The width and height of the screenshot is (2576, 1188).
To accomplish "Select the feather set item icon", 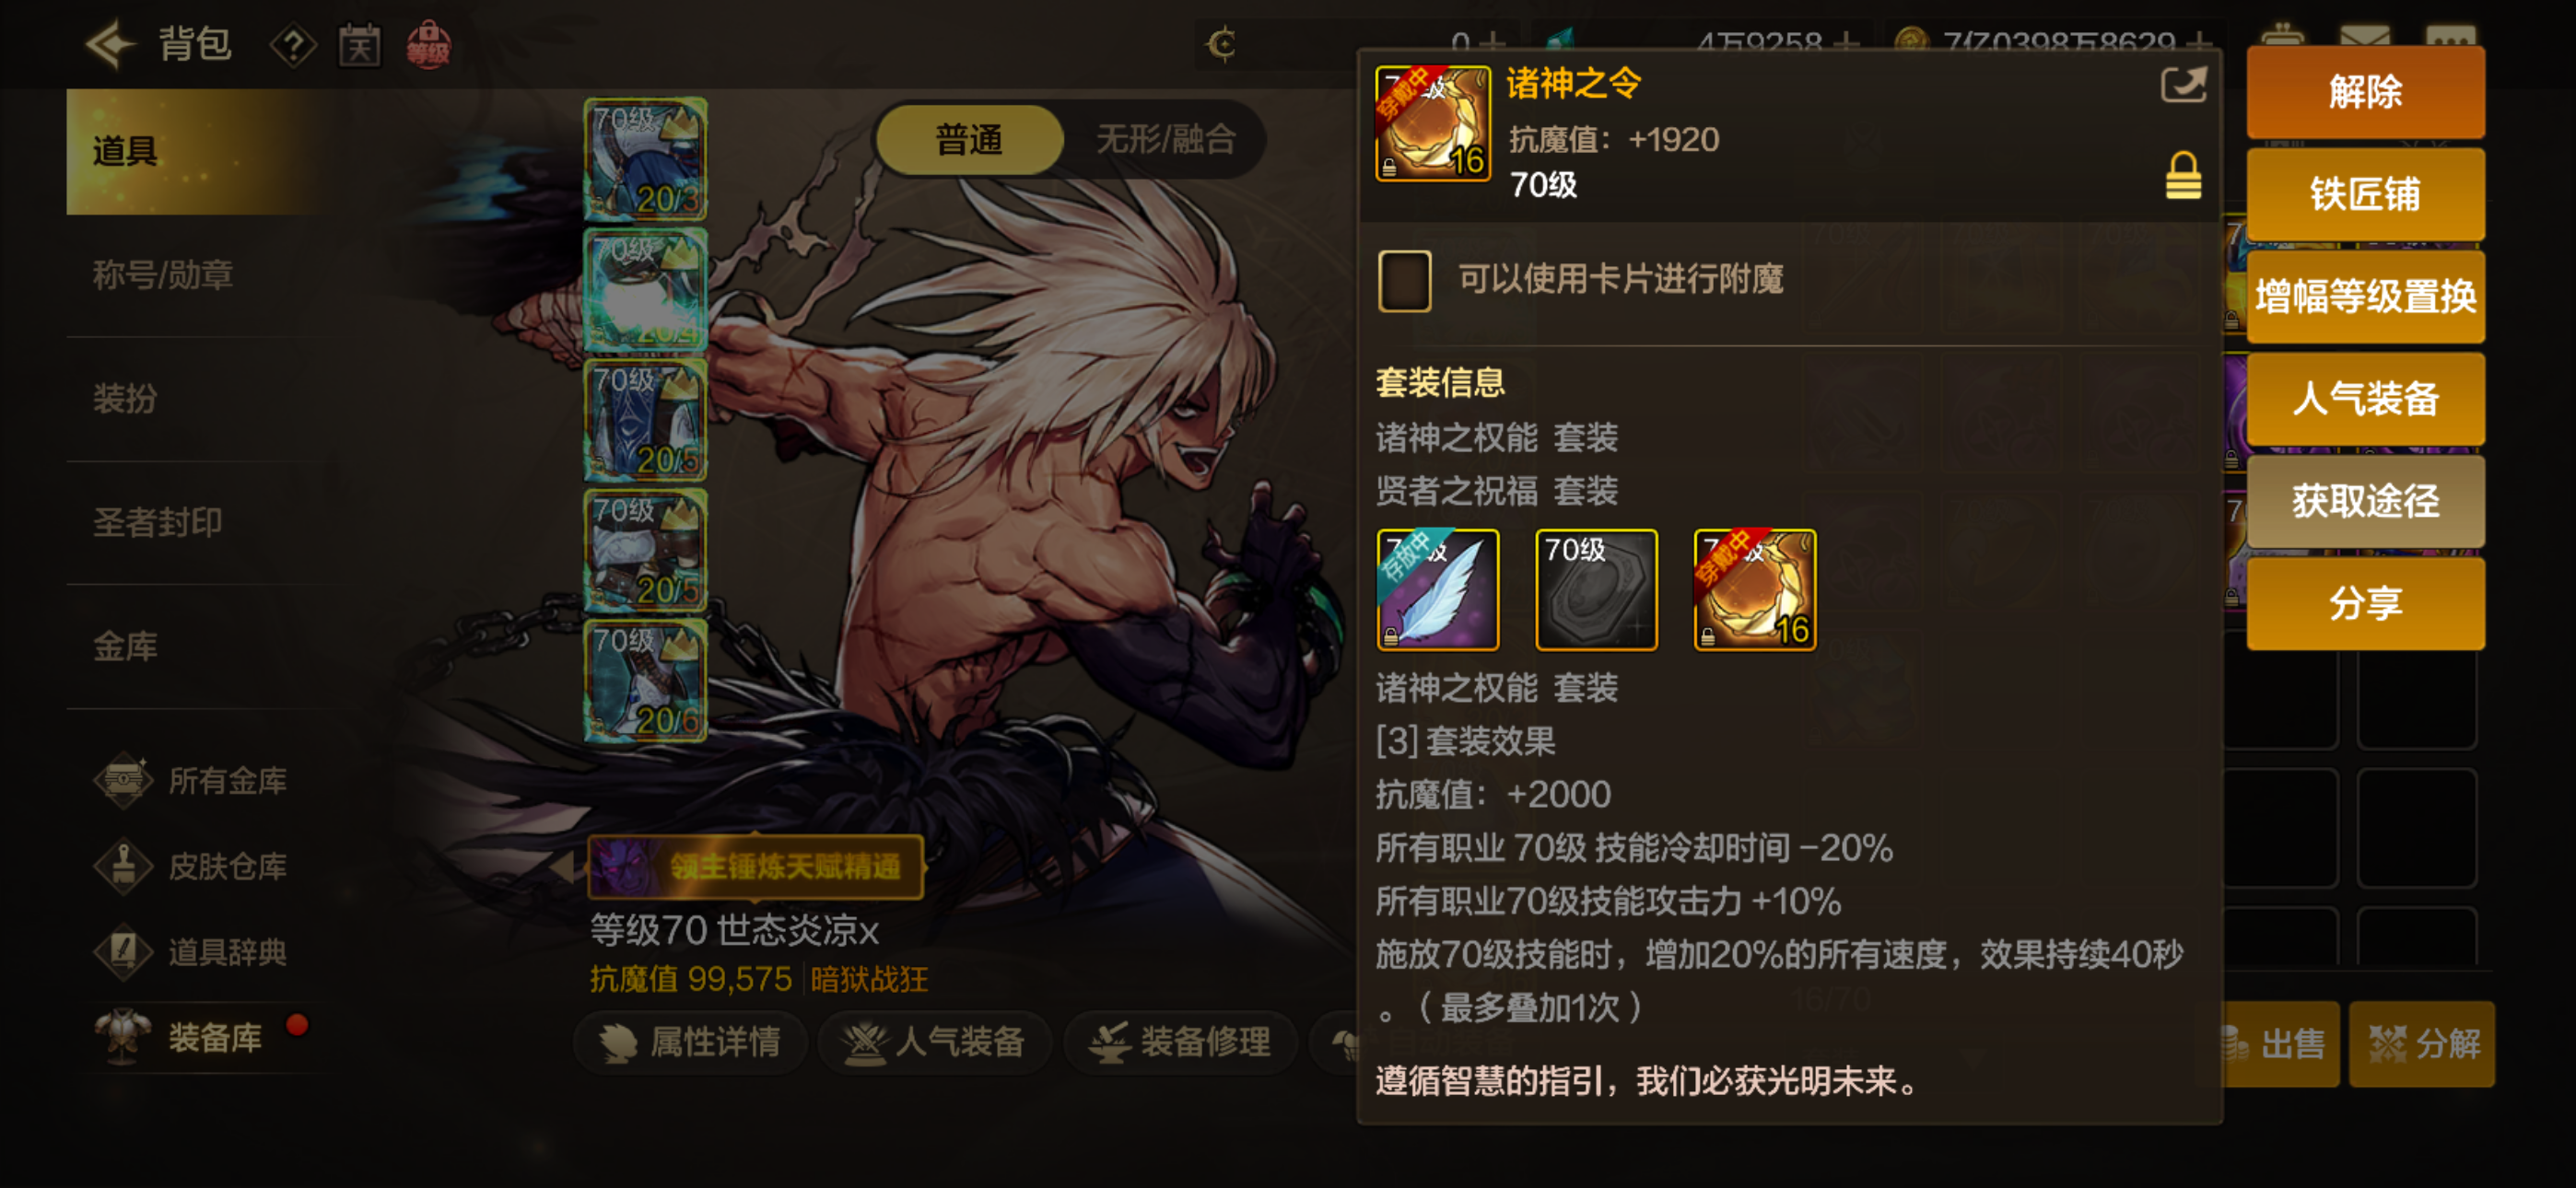I will 1437,590.
